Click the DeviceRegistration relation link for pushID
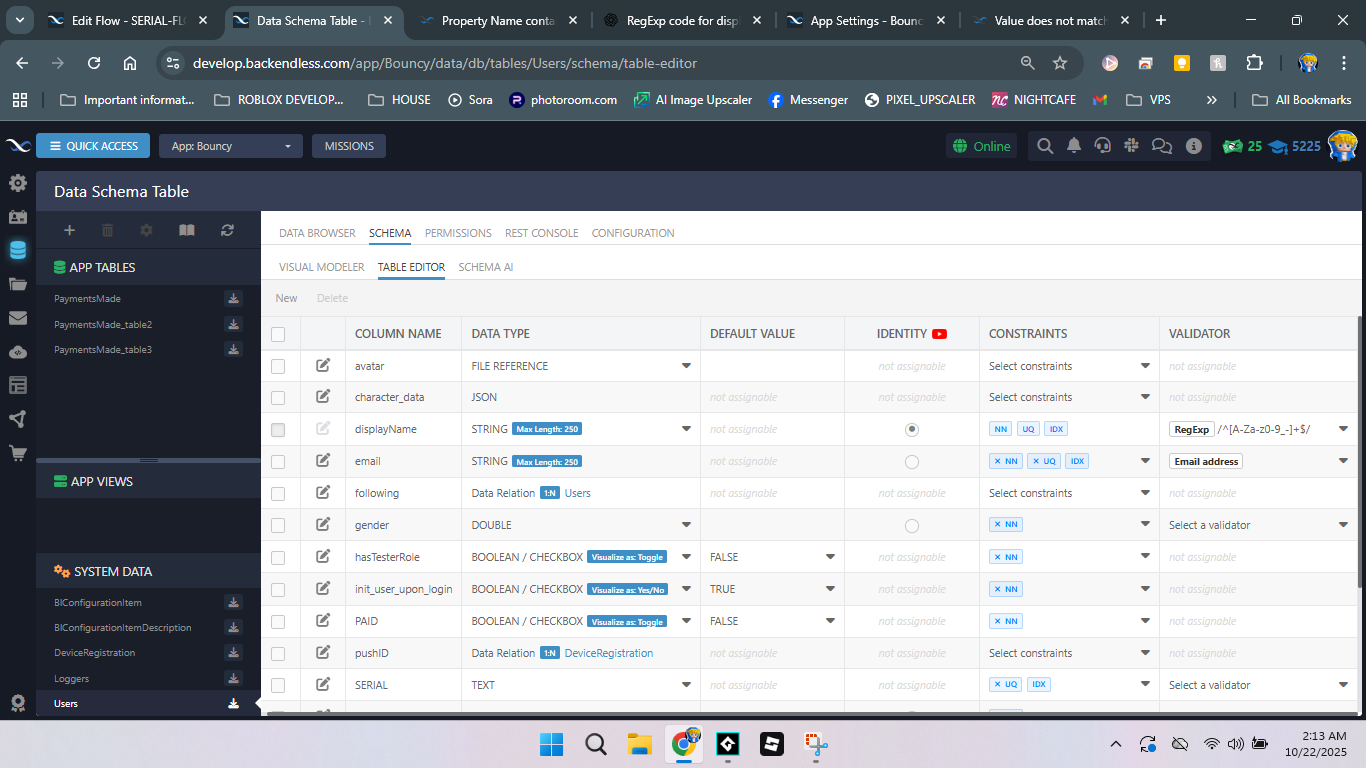Image resolution: width=1366 pixels, height=768 pixels. click(x=608, y=653)
